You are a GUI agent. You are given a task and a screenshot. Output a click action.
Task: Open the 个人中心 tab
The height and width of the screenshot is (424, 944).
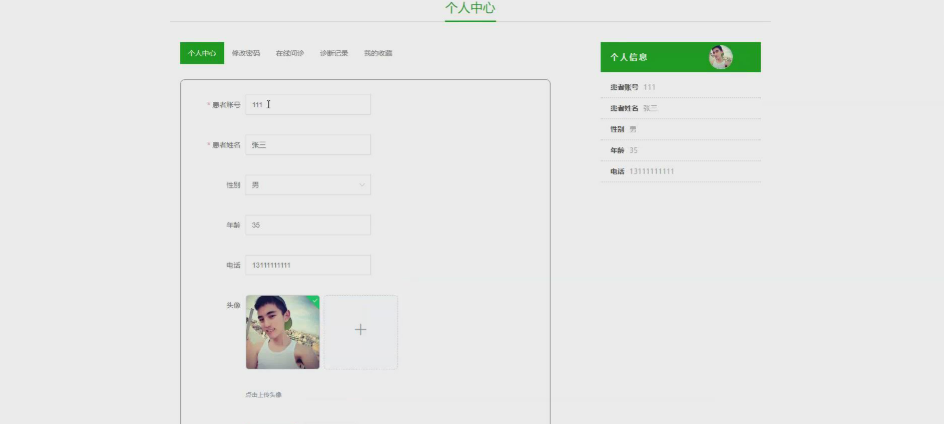[x=202, y=53]
